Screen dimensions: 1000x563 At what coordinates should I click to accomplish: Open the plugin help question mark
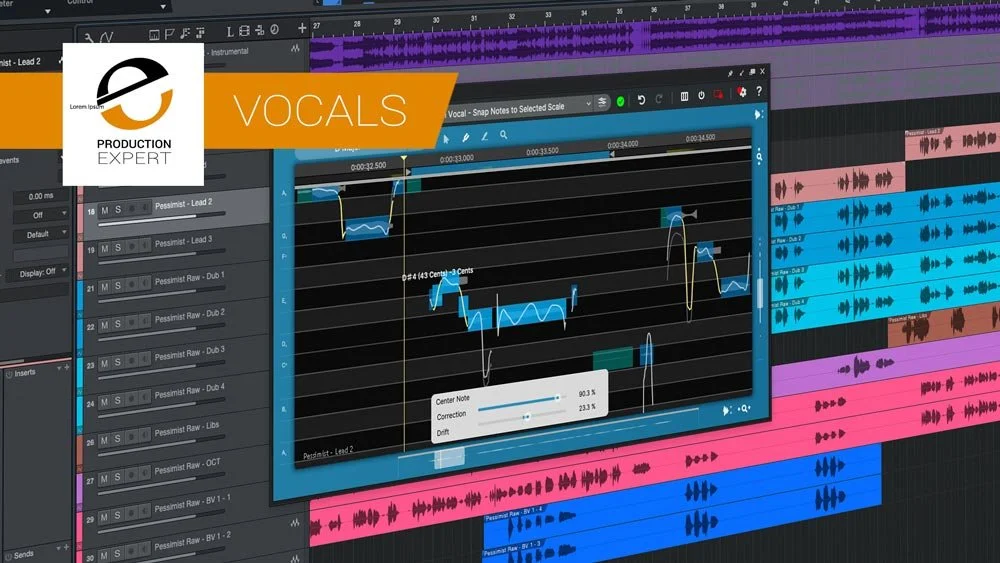(x=759, y=92)
